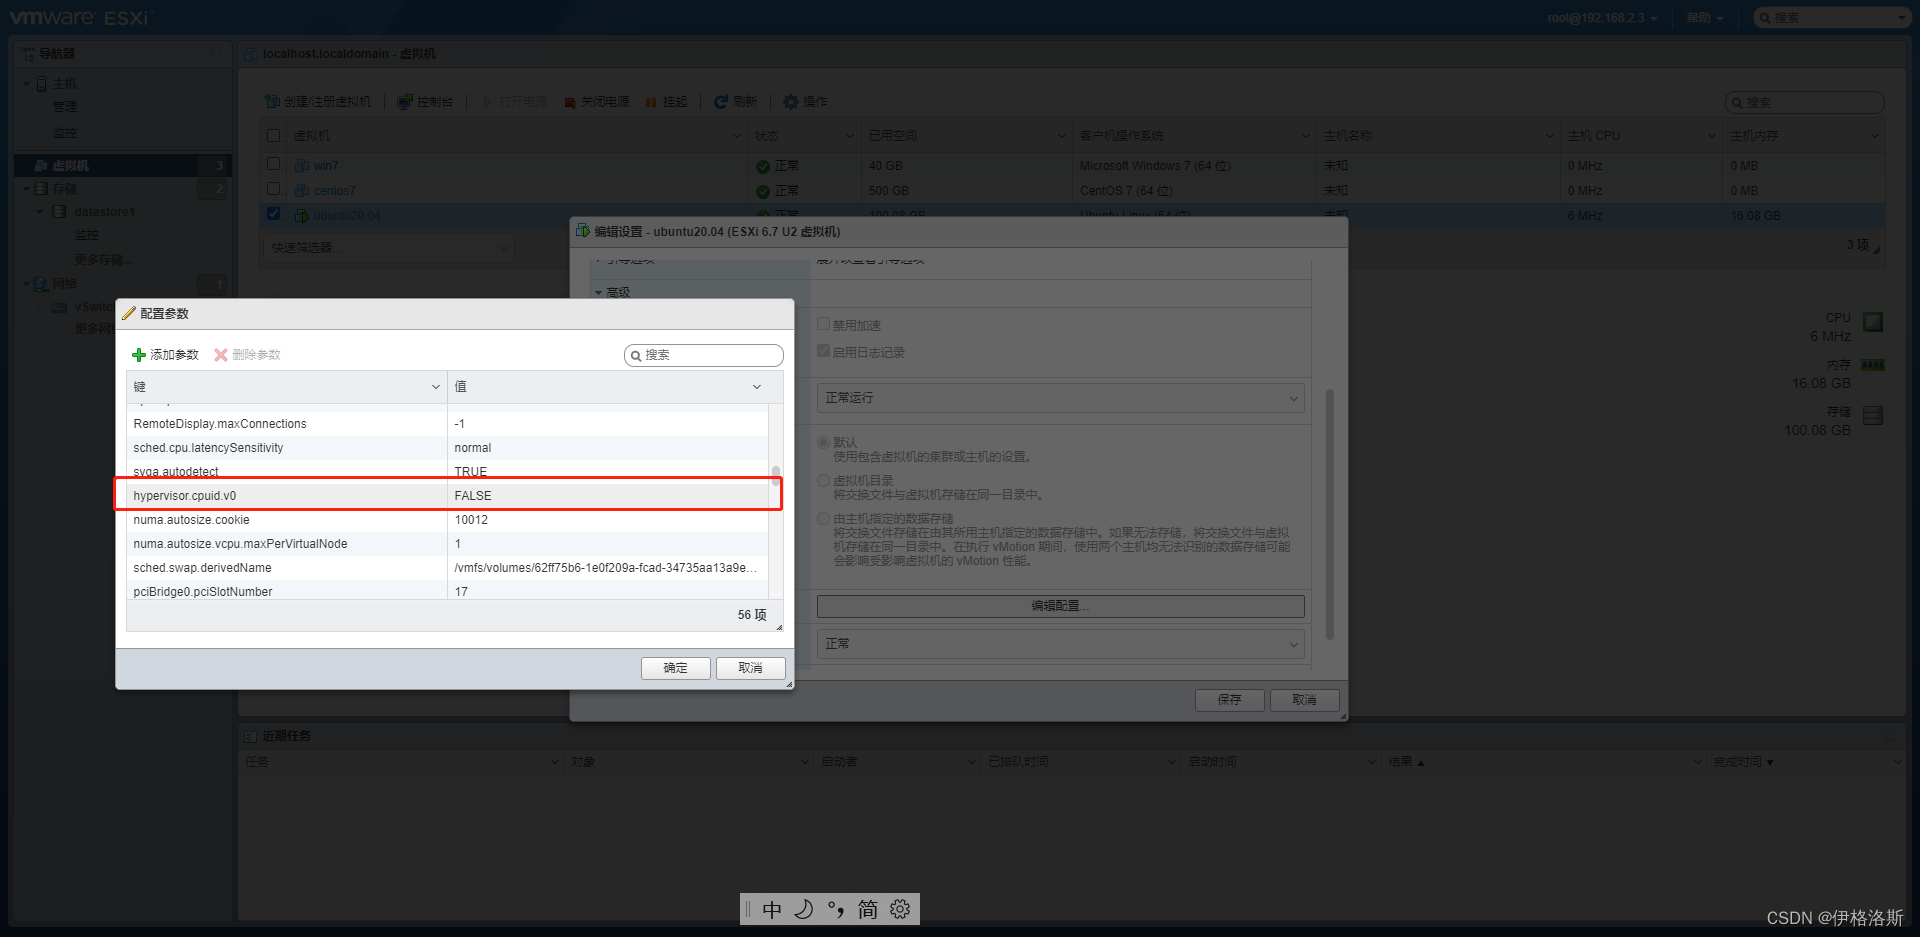Click the pencil icon in the 配置参数 title bar
The width and height of the screenshot is (1920, 937).
click(128, 313)
